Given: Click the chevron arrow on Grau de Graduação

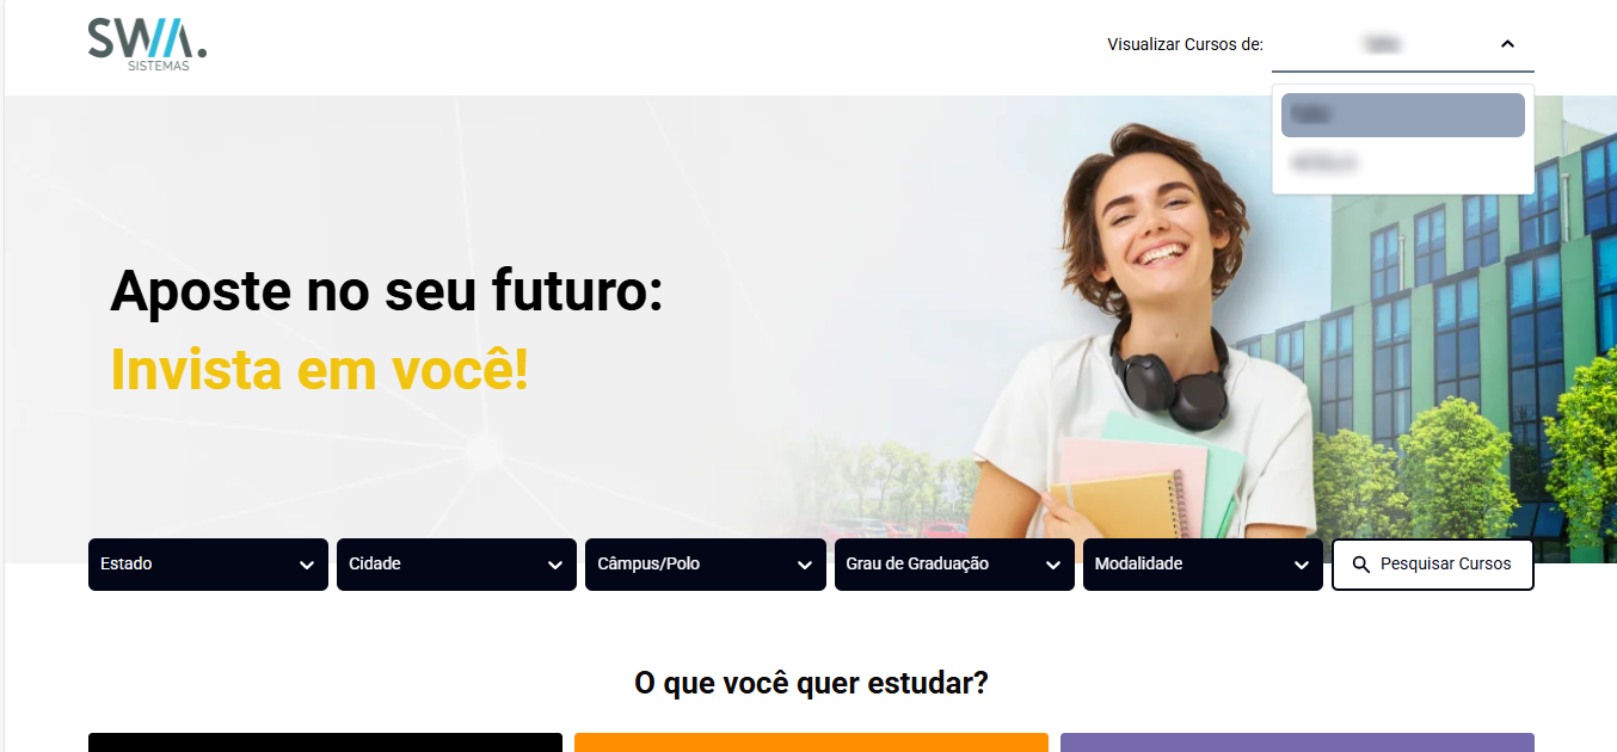Looking at the screenshot, I should tap(1053, 565).
